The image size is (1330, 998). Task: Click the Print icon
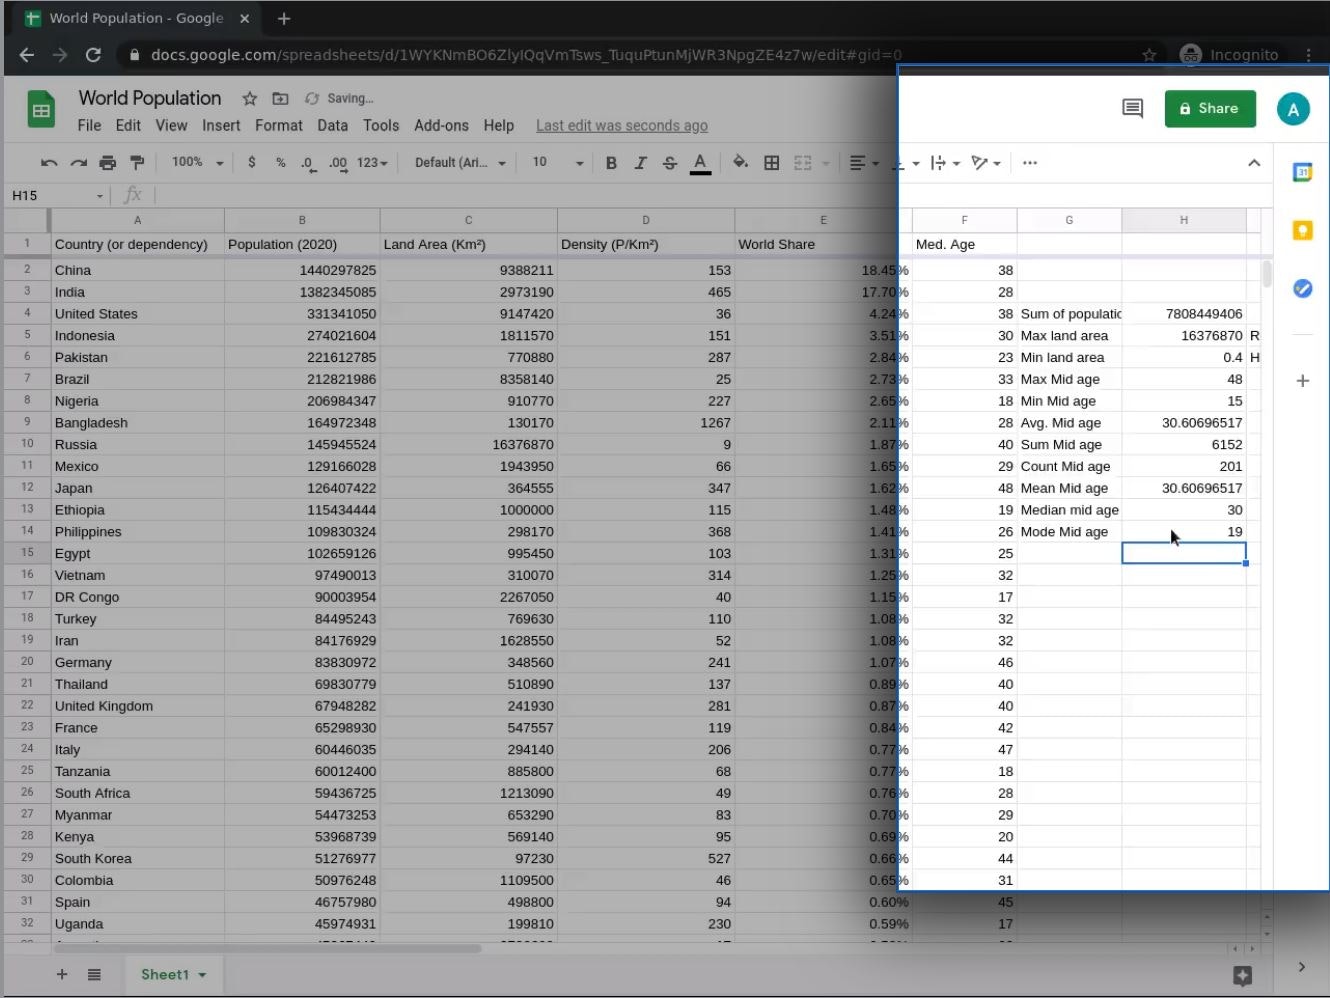point(108,163)
